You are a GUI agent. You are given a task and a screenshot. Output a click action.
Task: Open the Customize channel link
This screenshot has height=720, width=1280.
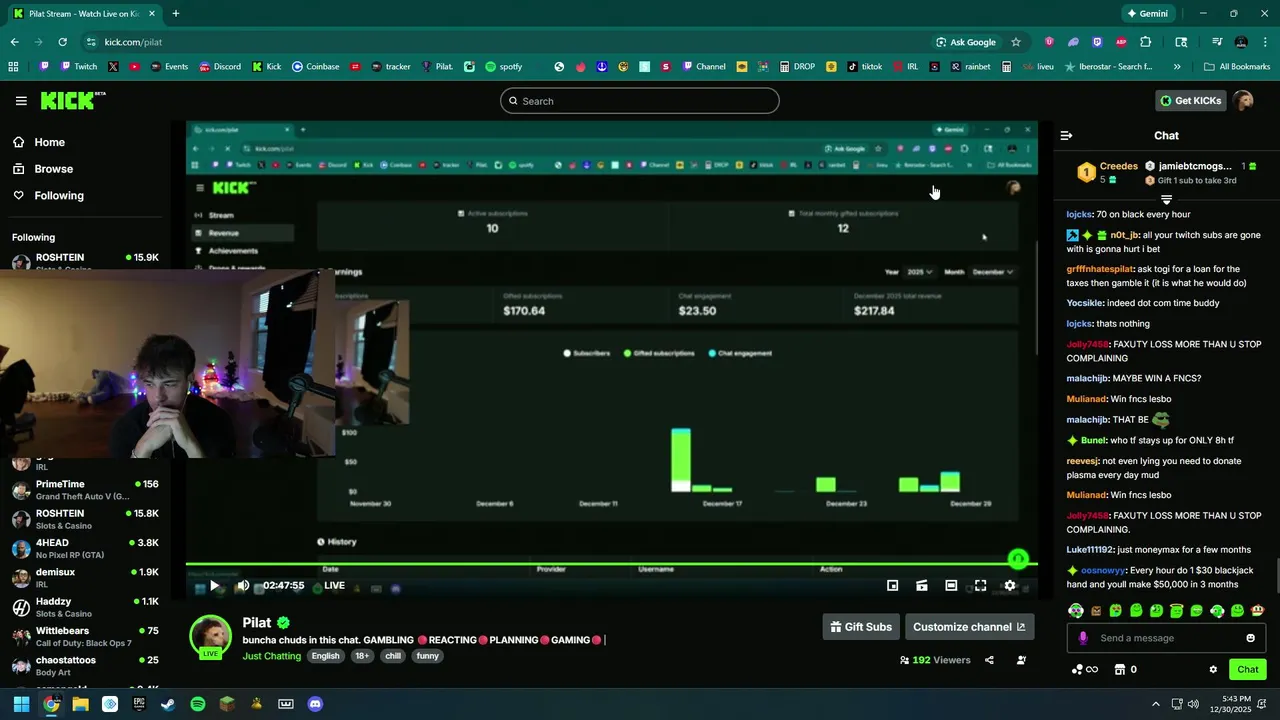click(969, 627)
